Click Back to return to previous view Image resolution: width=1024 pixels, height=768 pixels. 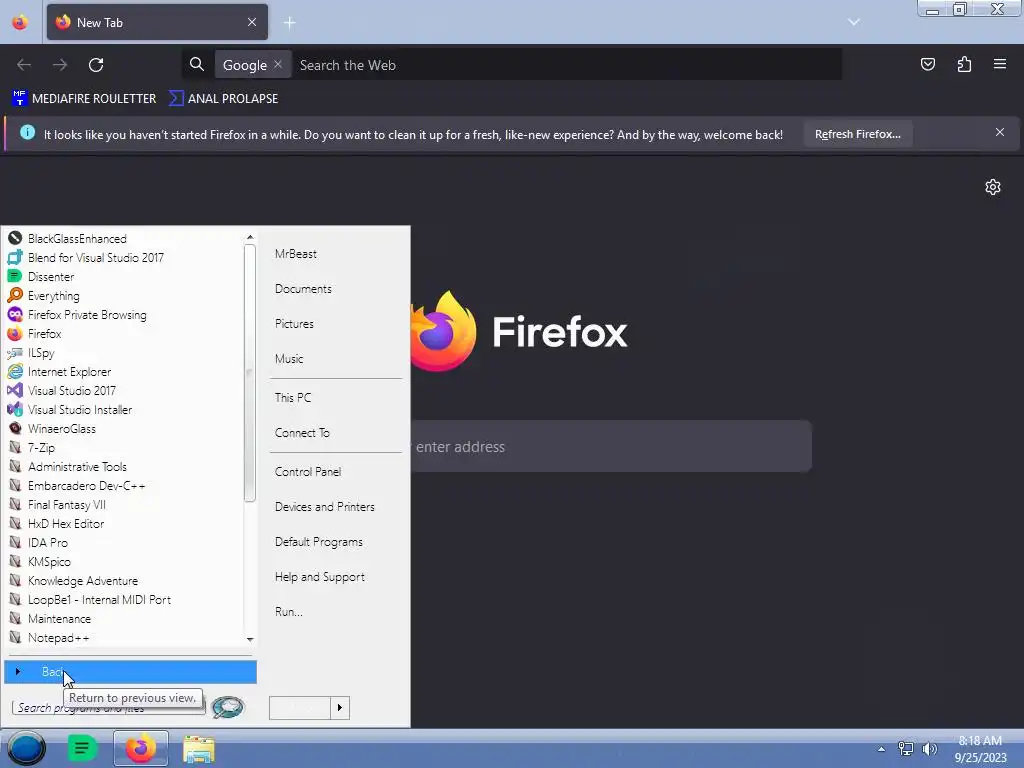coord(130,671)
